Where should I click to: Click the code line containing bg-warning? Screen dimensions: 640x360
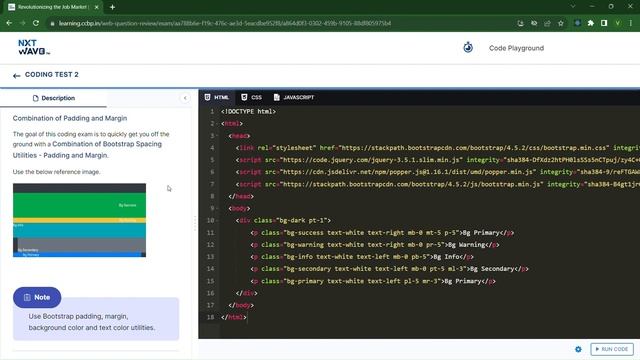375,245
